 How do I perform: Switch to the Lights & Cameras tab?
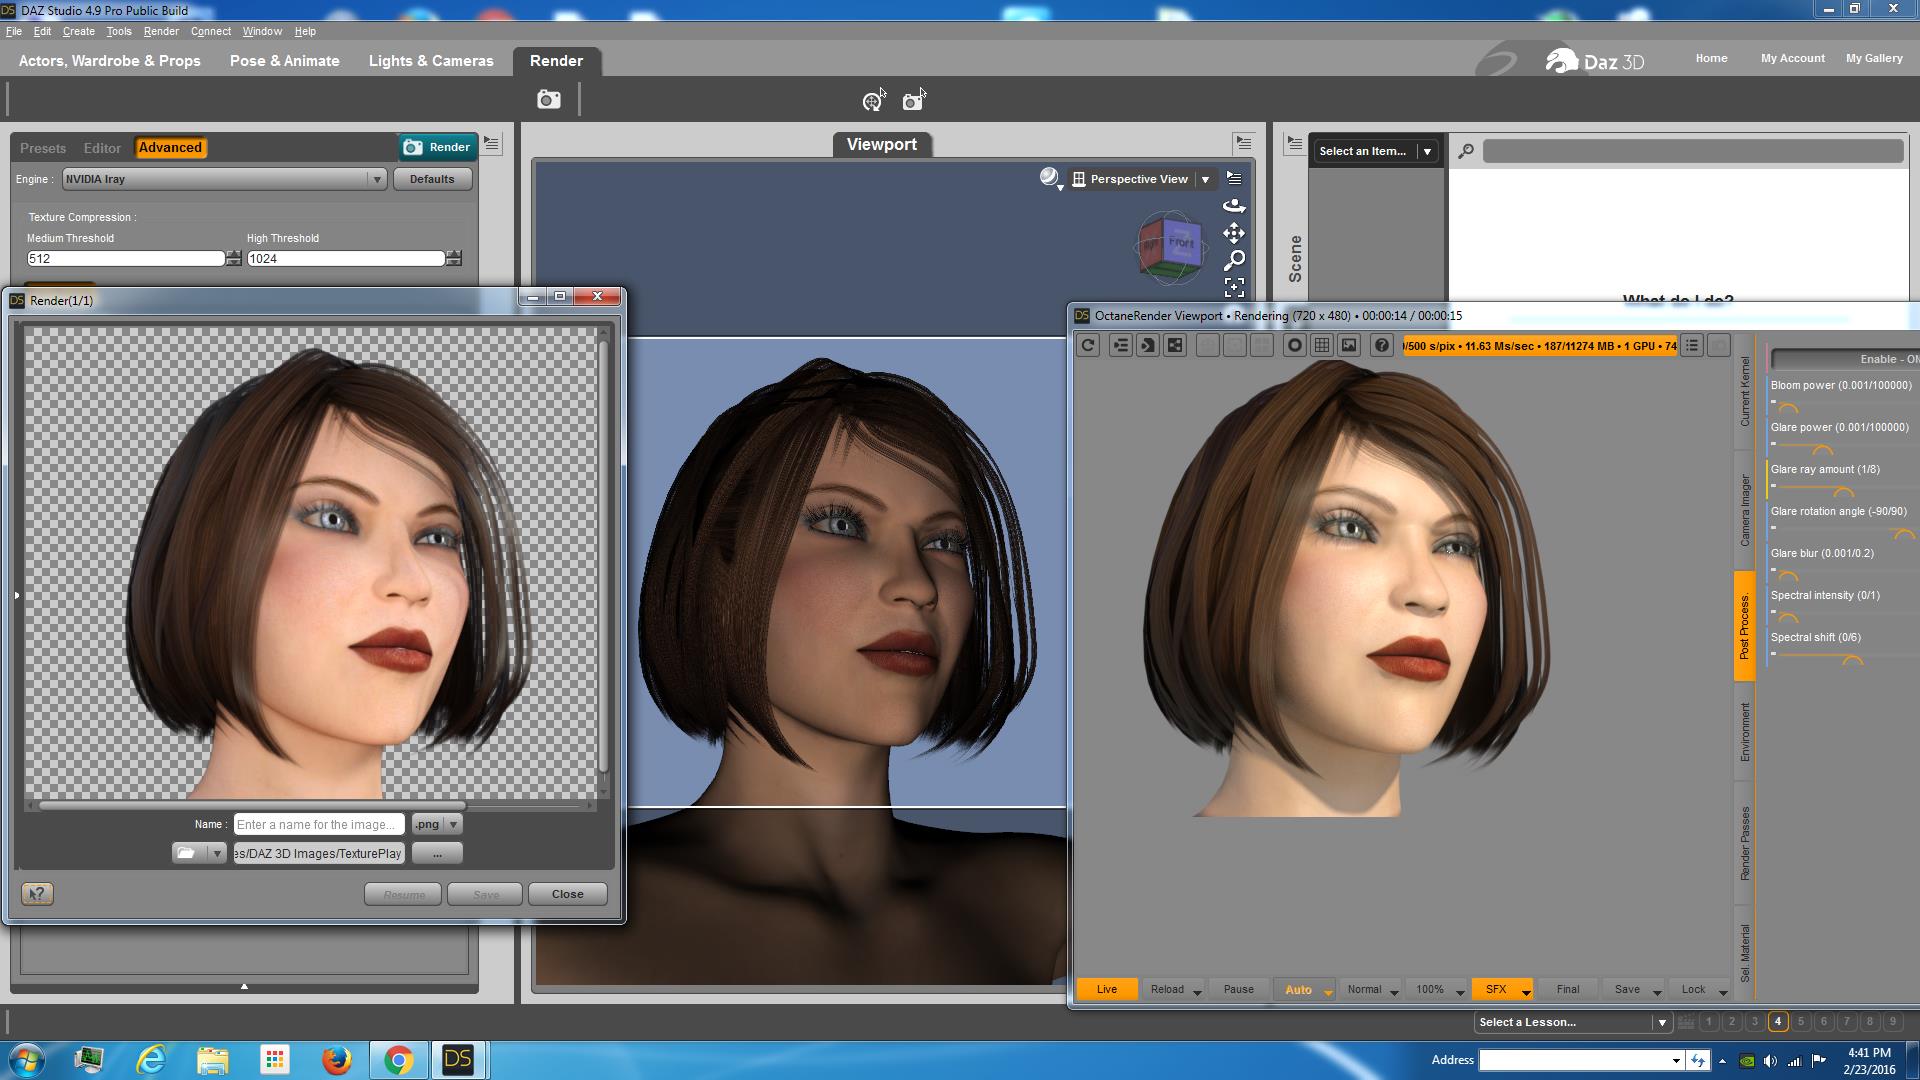(431, 61)
